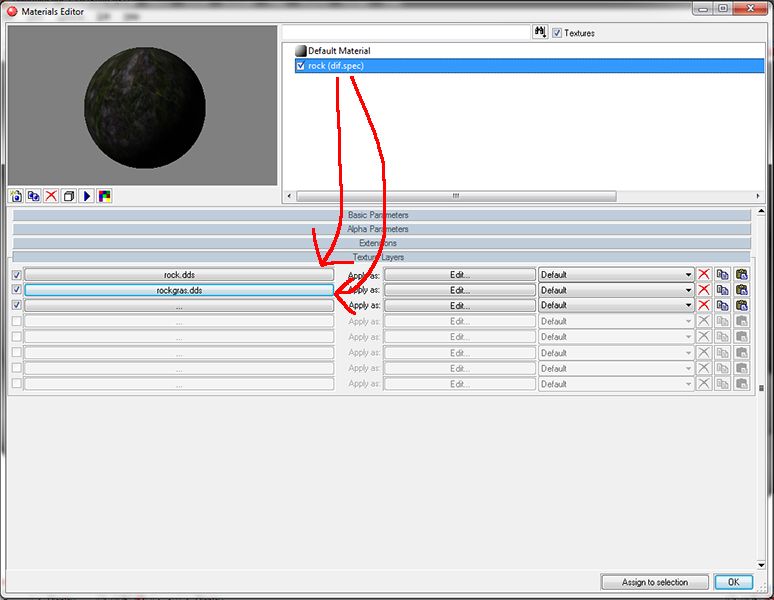Disable the rockgras.dds layer checkbox
This screenshot has width=774, height=600.
pos(17,290)
